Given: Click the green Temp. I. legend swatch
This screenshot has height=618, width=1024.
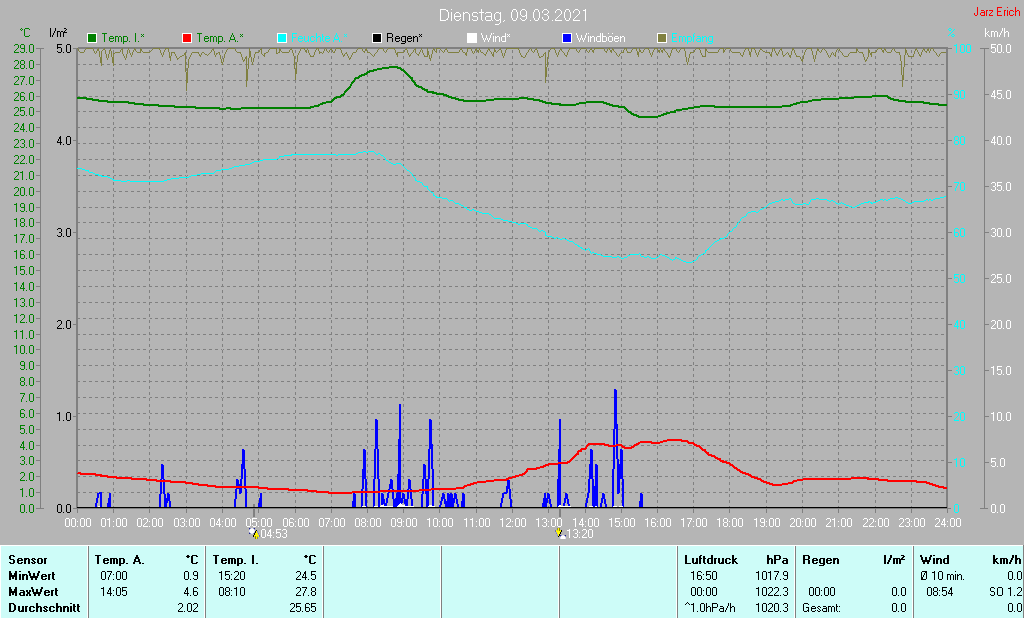Looking at the screenshot, I should pyautogui.click(x=92, y=39).
